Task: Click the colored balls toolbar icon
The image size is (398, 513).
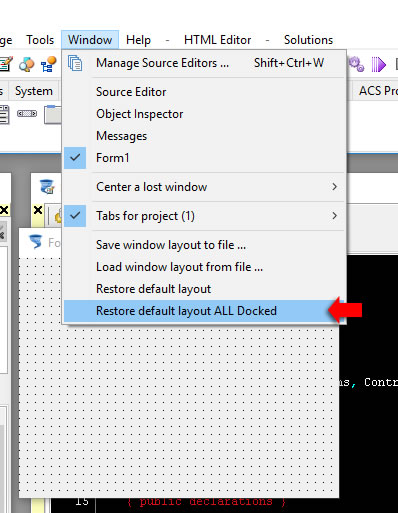Action: (x=27, y=64)
